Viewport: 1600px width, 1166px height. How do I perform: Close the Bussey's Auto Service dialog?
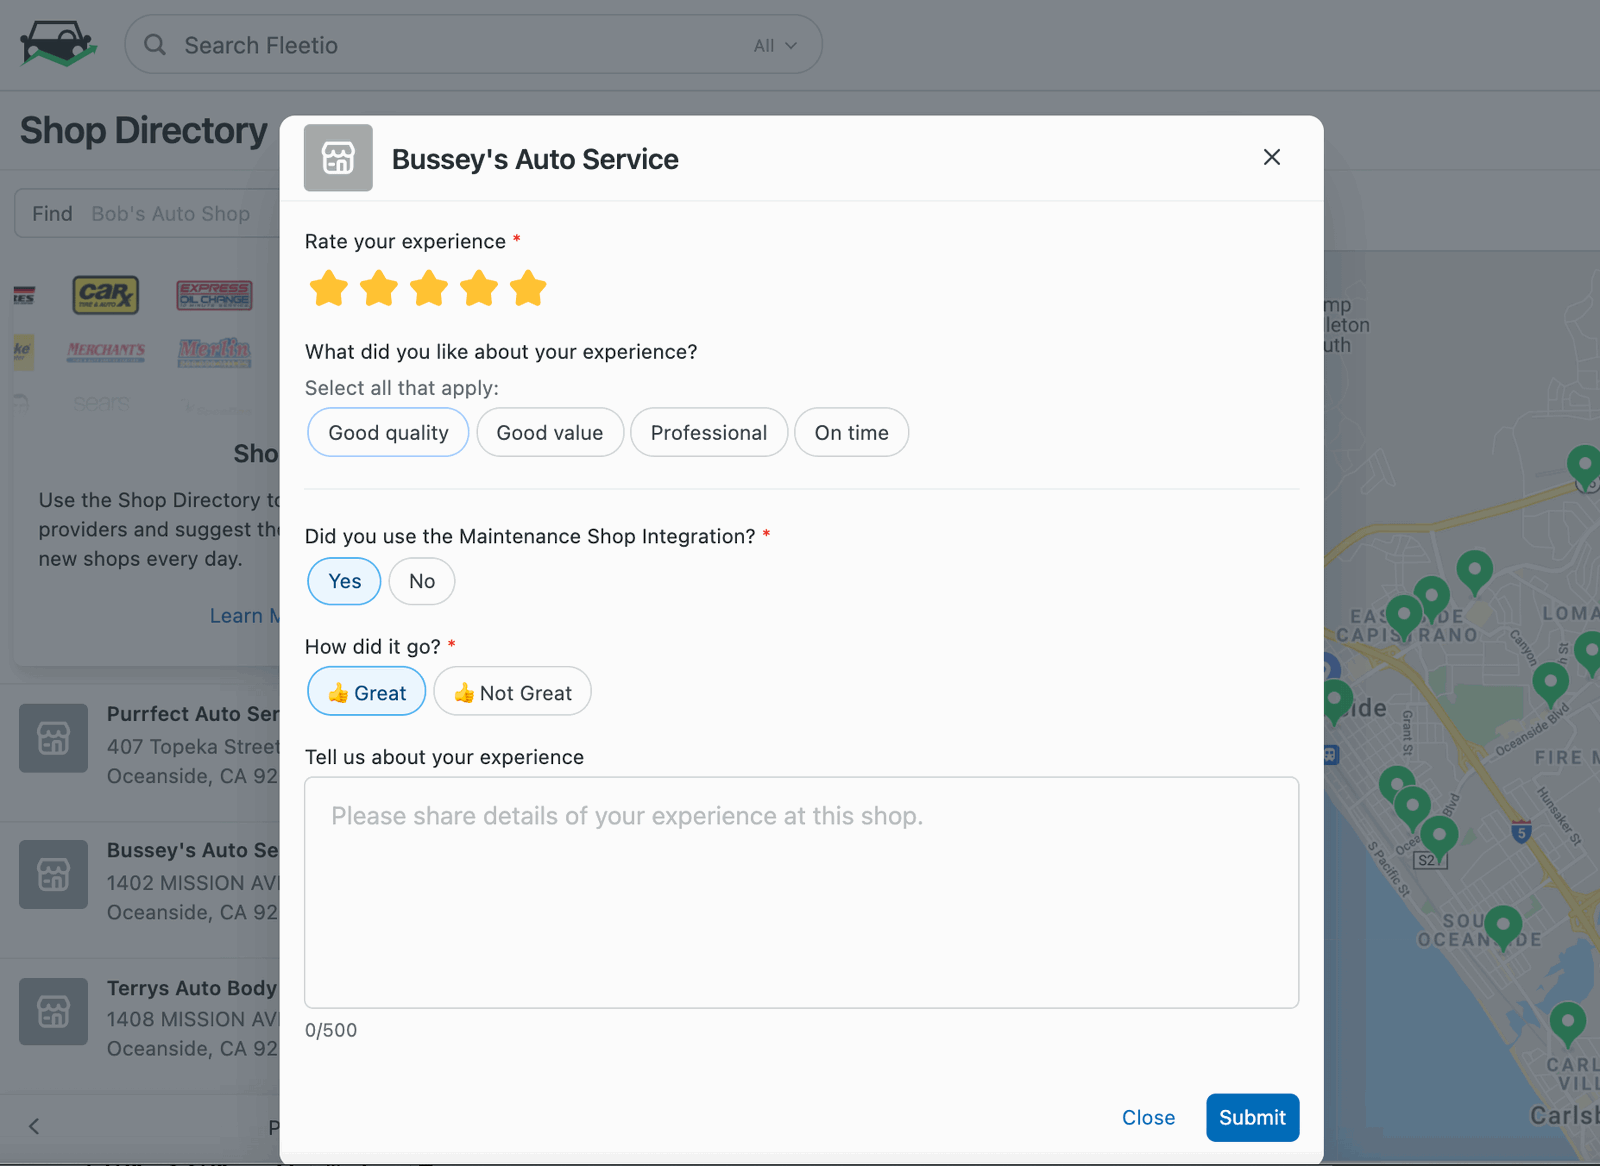pos(1272,157)
